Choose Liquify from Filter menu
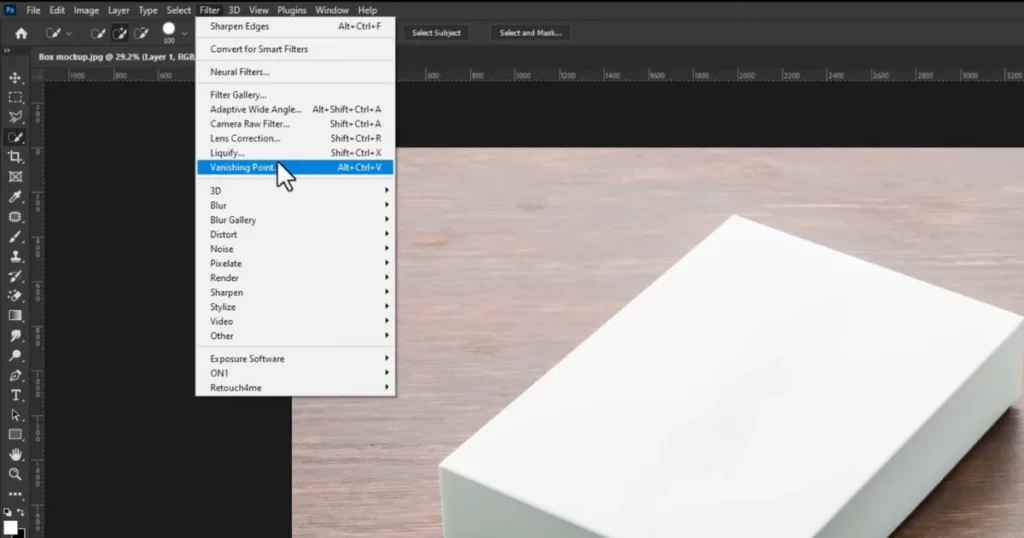Image resolution: width=1024 pixels, height=538 pixels. tap(295, 153)
